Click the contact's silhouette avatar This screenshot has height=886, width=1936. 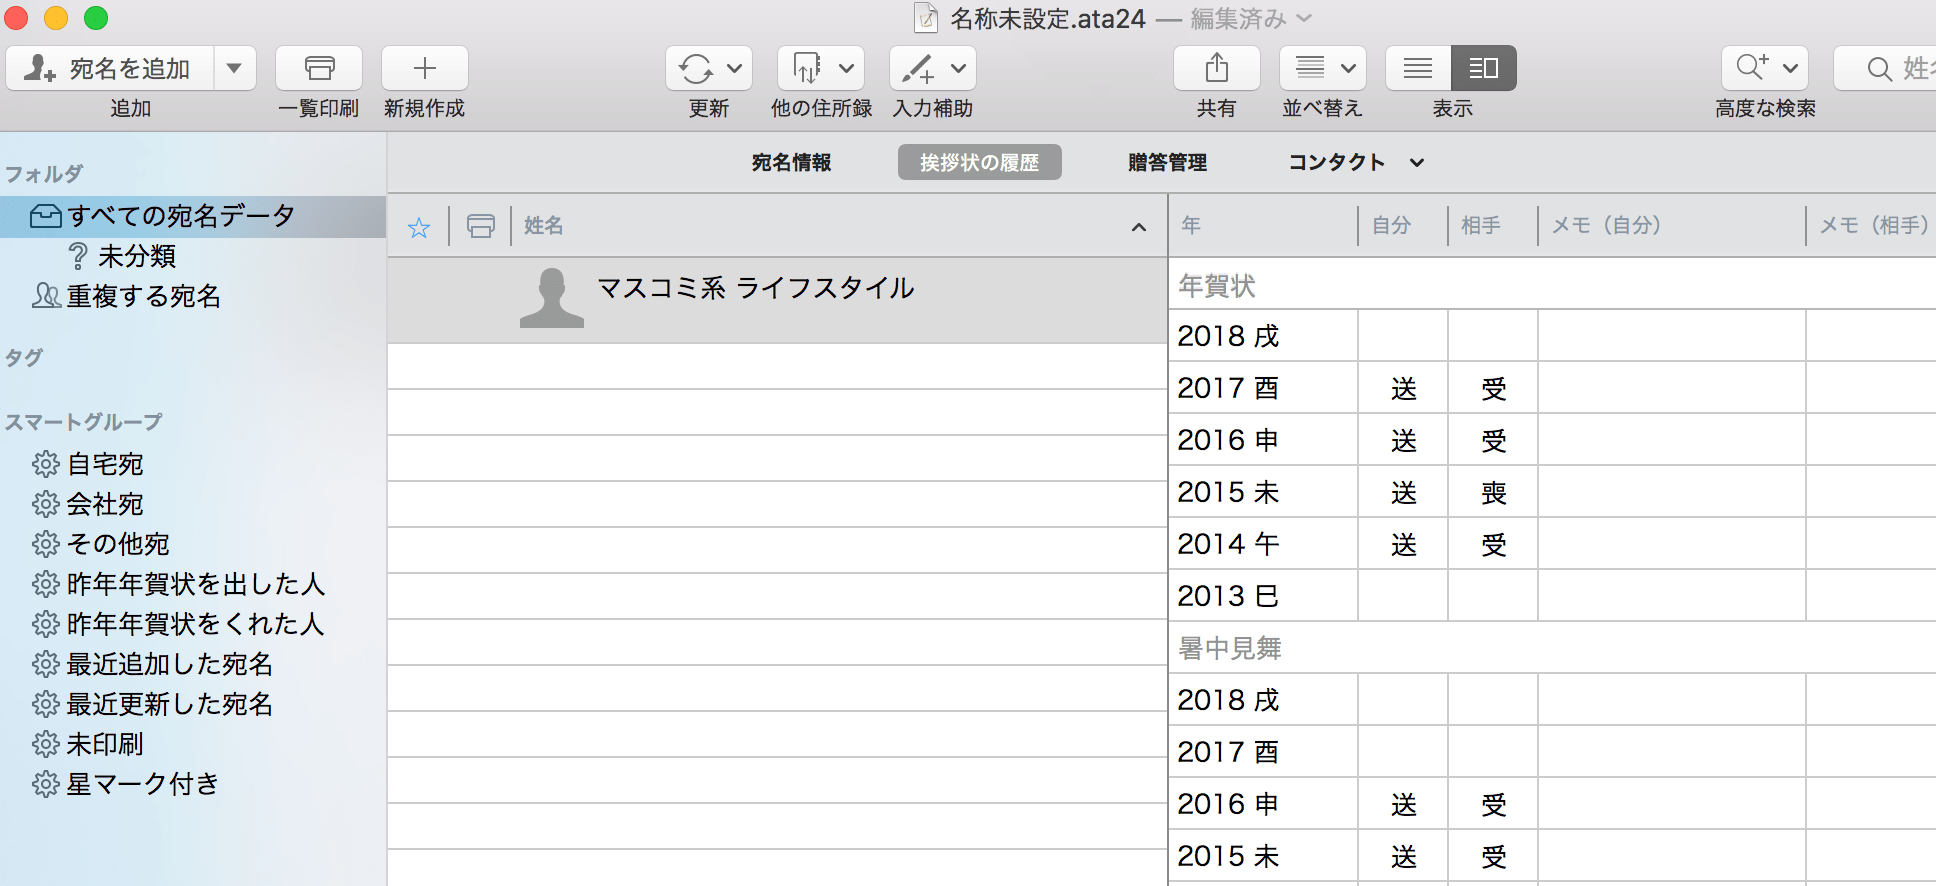coord(552,298)
